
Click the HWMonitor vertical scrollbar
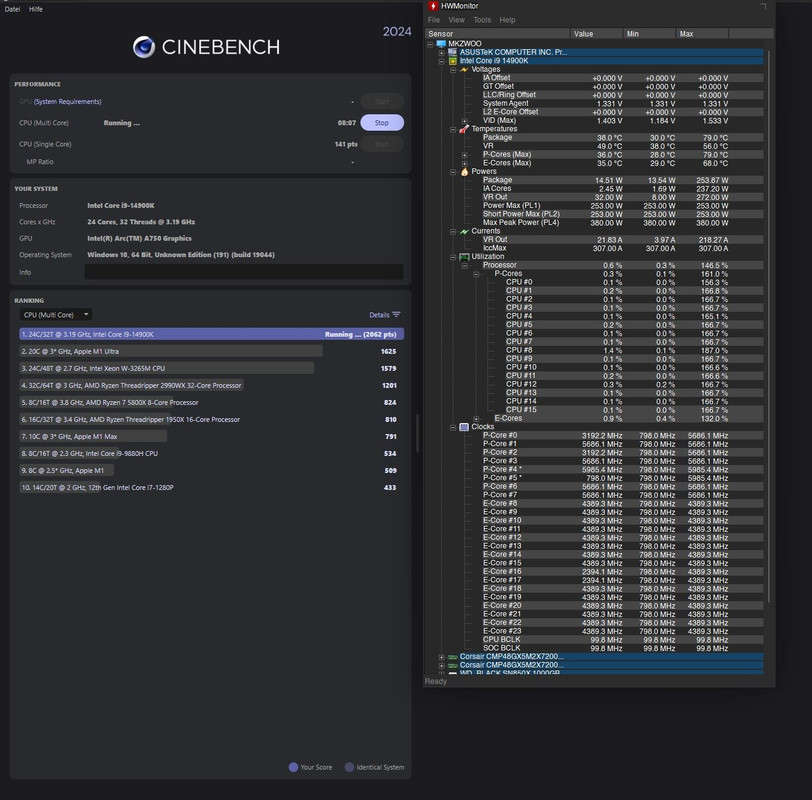[769, 326]
